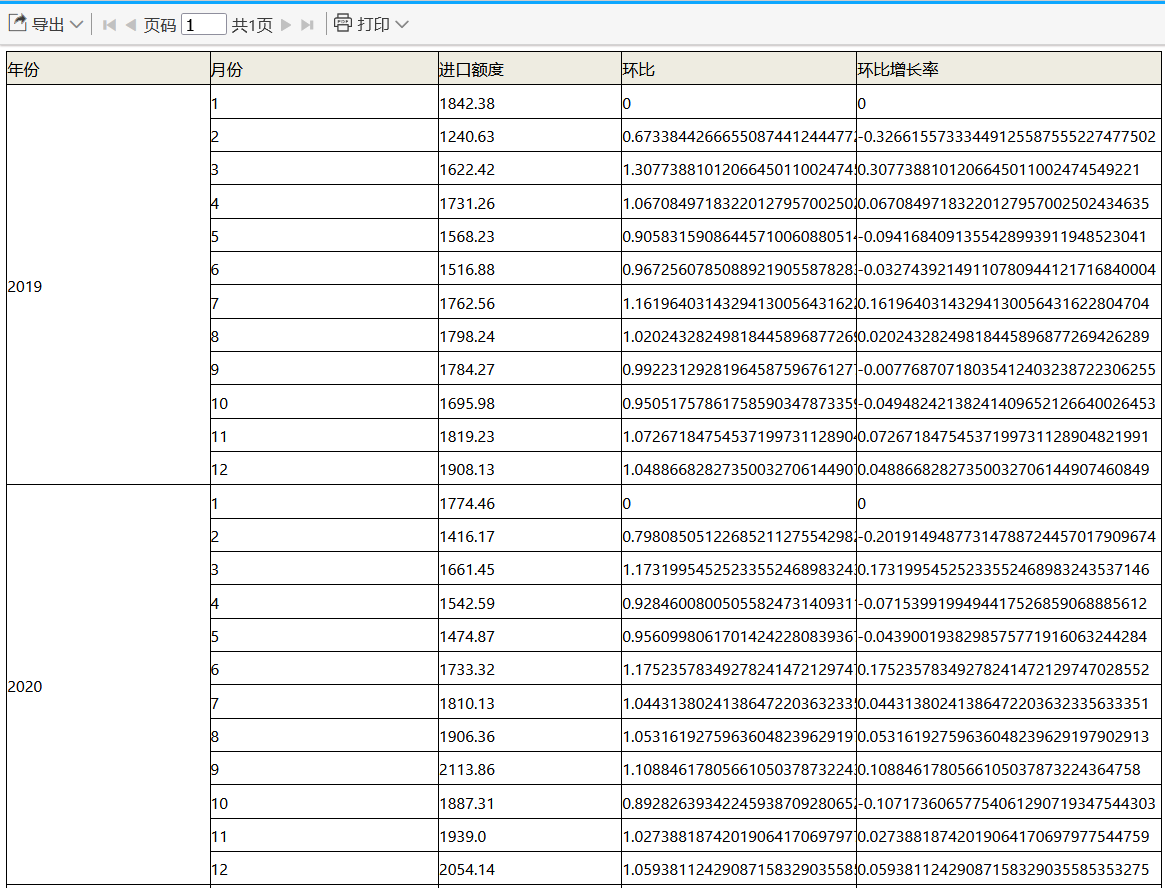Click growth rate -0.10717360657754061290719347544303
This screenshot has height=888, width=1165.
coord(1009,803)
